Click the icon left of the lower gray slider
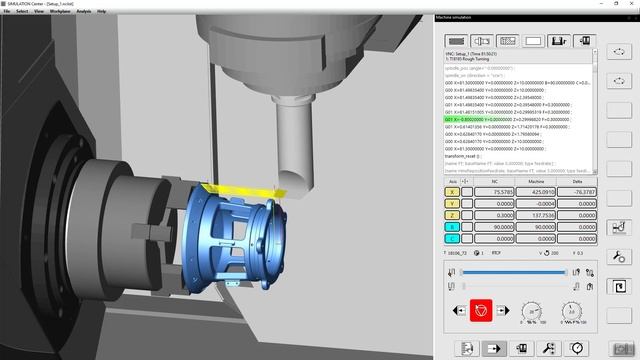 (x=451, y=287)
